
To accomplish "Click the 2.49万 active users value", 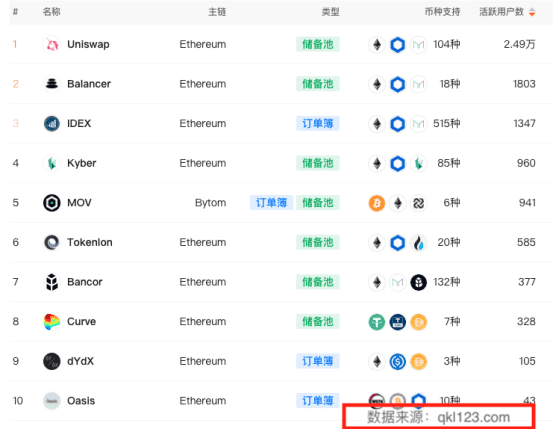I will (519, 45).
